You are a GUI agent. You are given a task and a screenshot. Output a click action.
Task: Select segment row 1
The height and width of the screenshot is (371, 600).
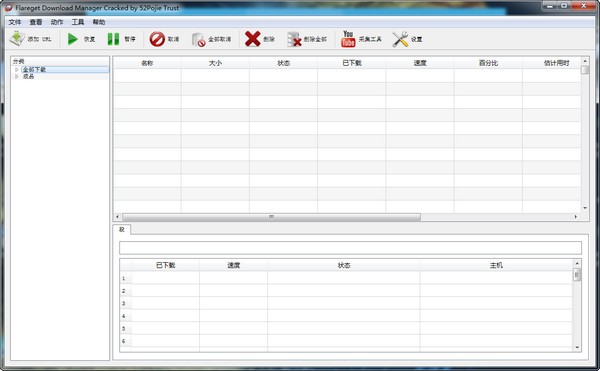click(x=126, y=278)
